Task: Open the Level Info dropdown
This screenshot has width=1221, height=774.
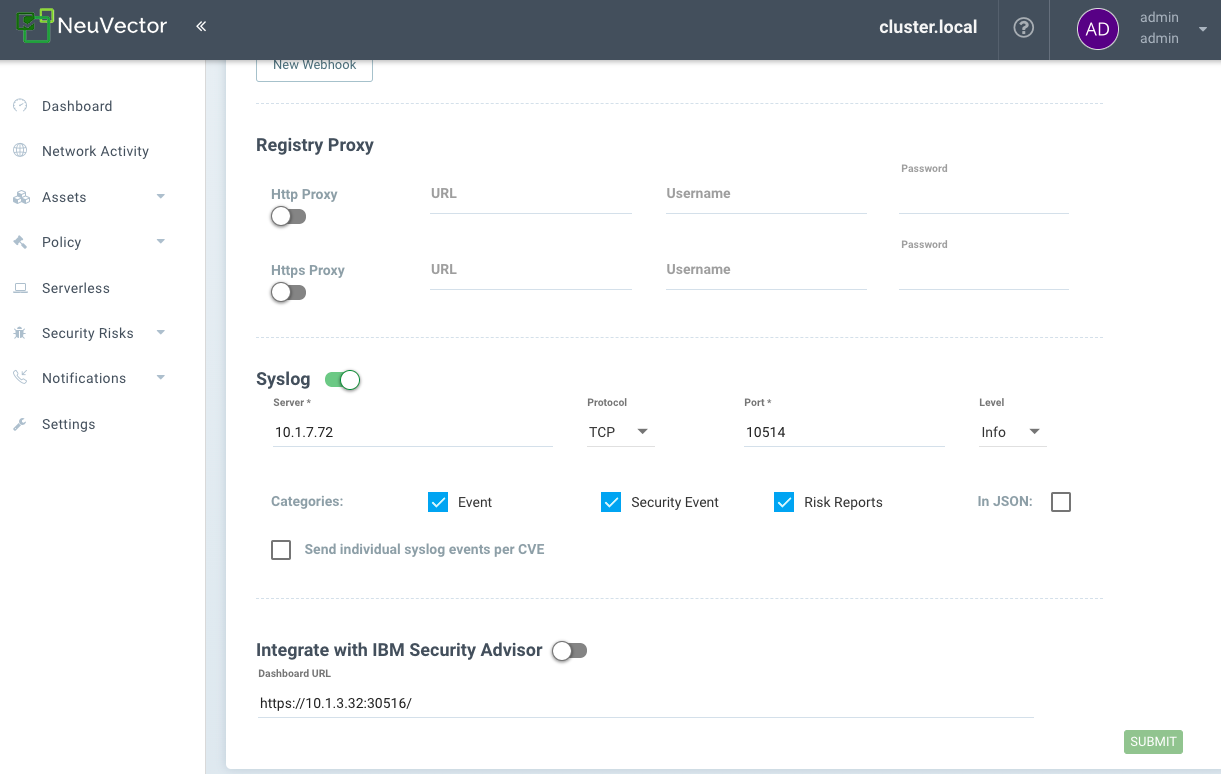Action: pos(1011,432)
